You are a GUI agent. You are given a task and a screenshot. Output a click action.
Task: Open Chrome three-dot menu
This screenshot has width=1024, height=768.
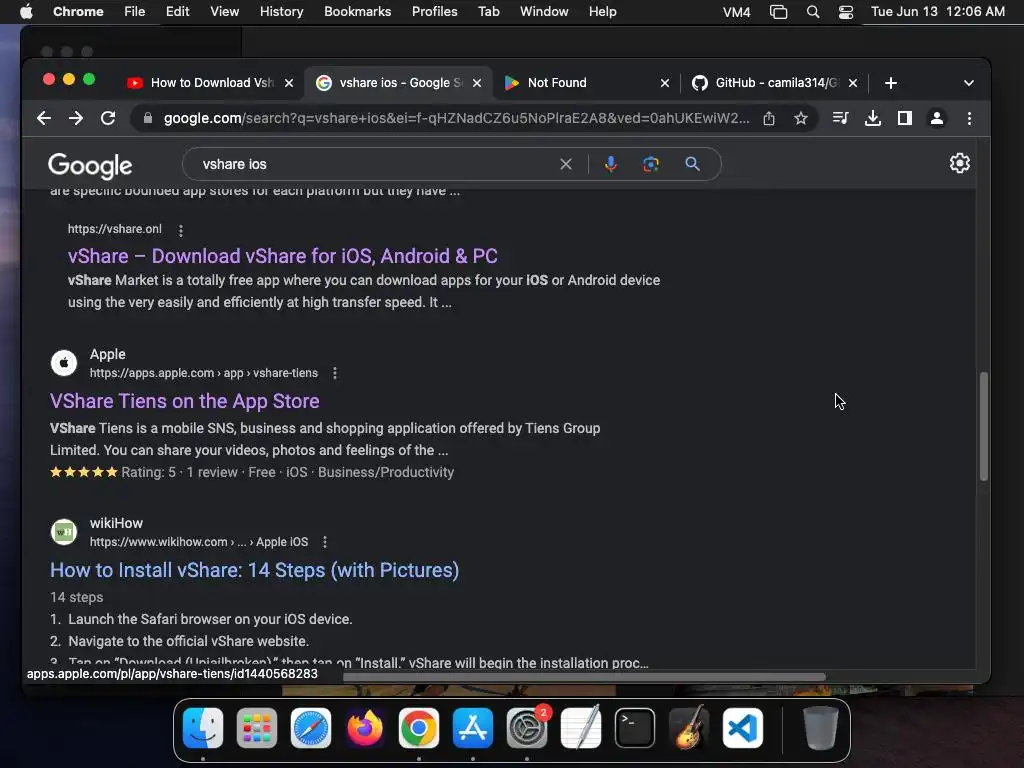pos(969,118)
